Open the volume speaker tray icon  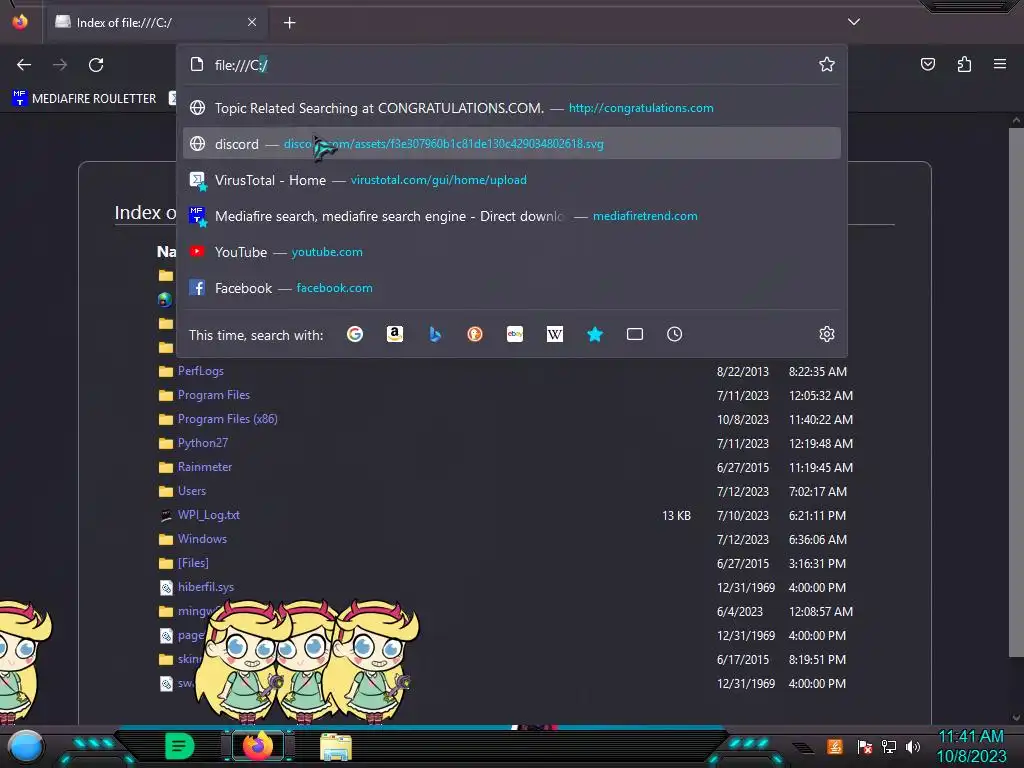[x=913, y=746]
